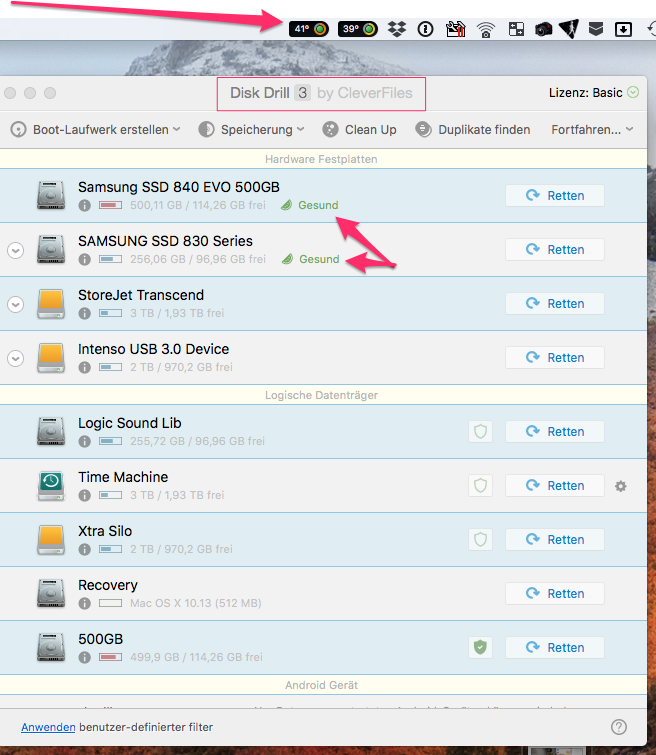Click the Android Gerät section header
This screenshot has height=755, width=656.
click(x=321, y=685)
